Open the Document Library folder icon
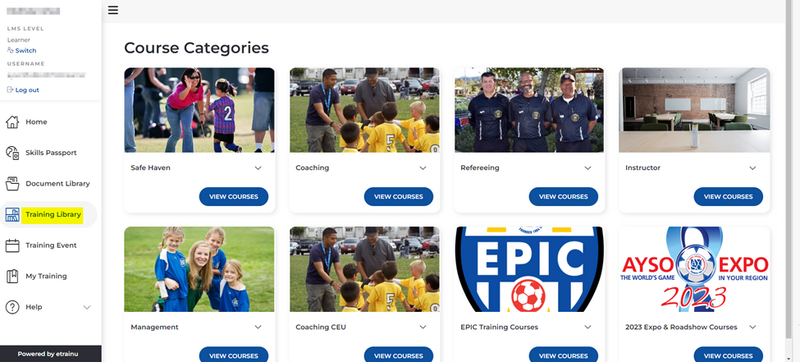Screen dimensions: 800x362 coord(12,184)
